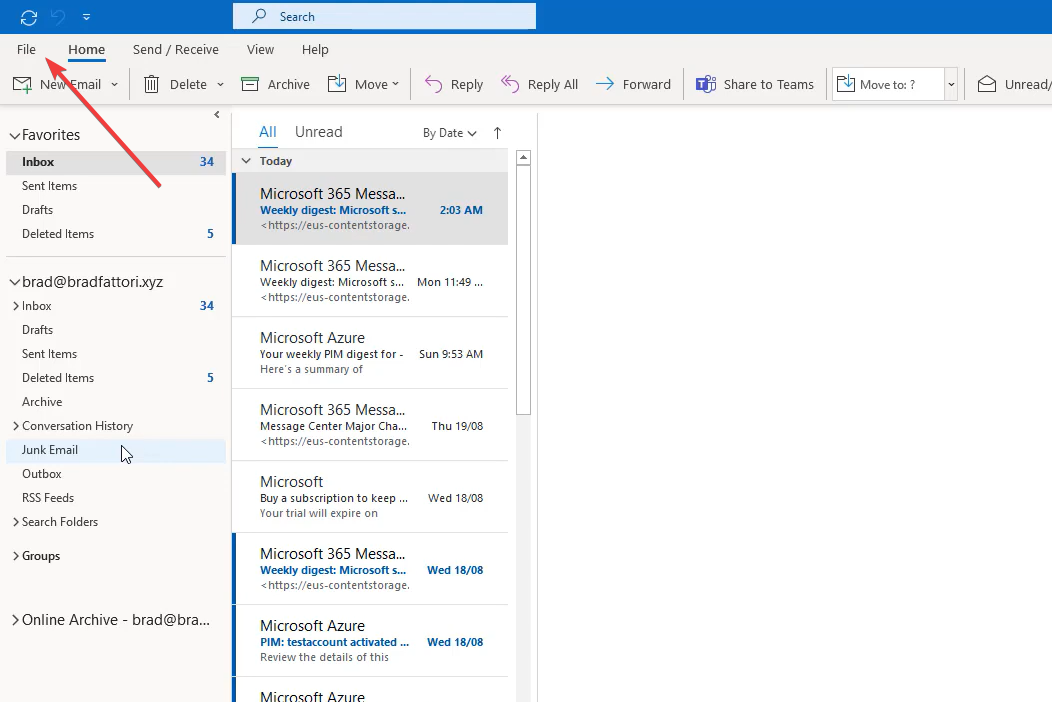Switch to the Home ribbon tab
The height and width of the screenshot is (702, 1052).
pos(87,50)
